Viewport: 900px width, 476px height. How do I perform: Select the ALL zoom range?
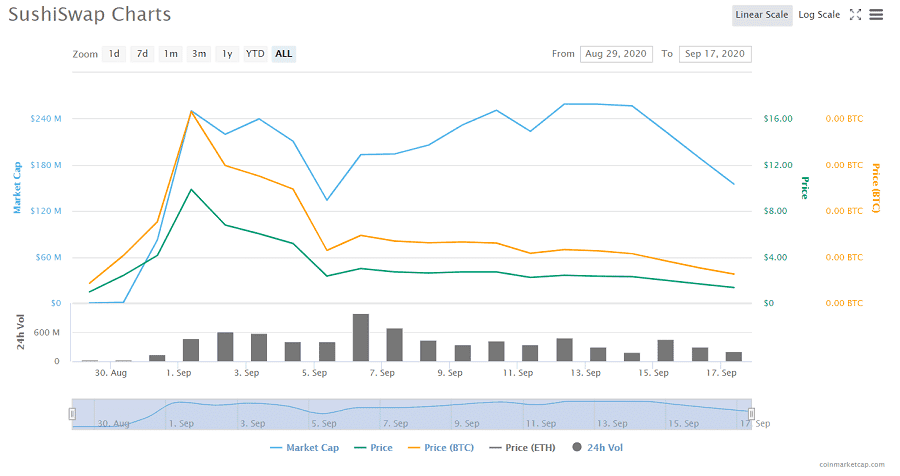coord(284,54)
